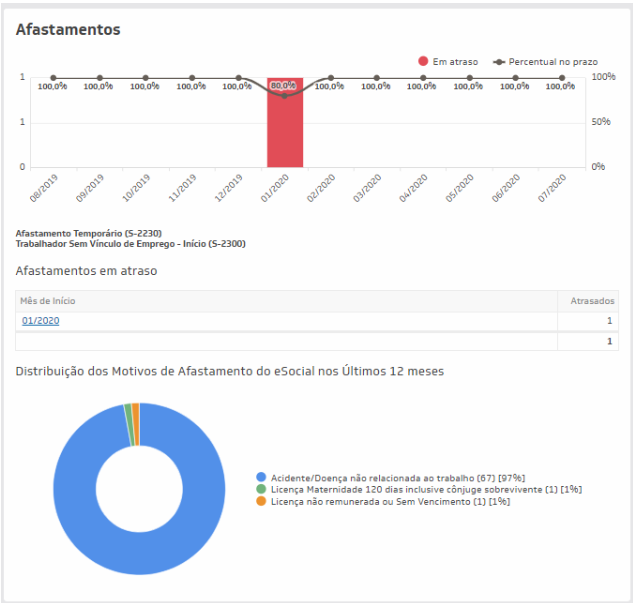Click the 12/2019 100,0% data point

click(x=238, y=78)
